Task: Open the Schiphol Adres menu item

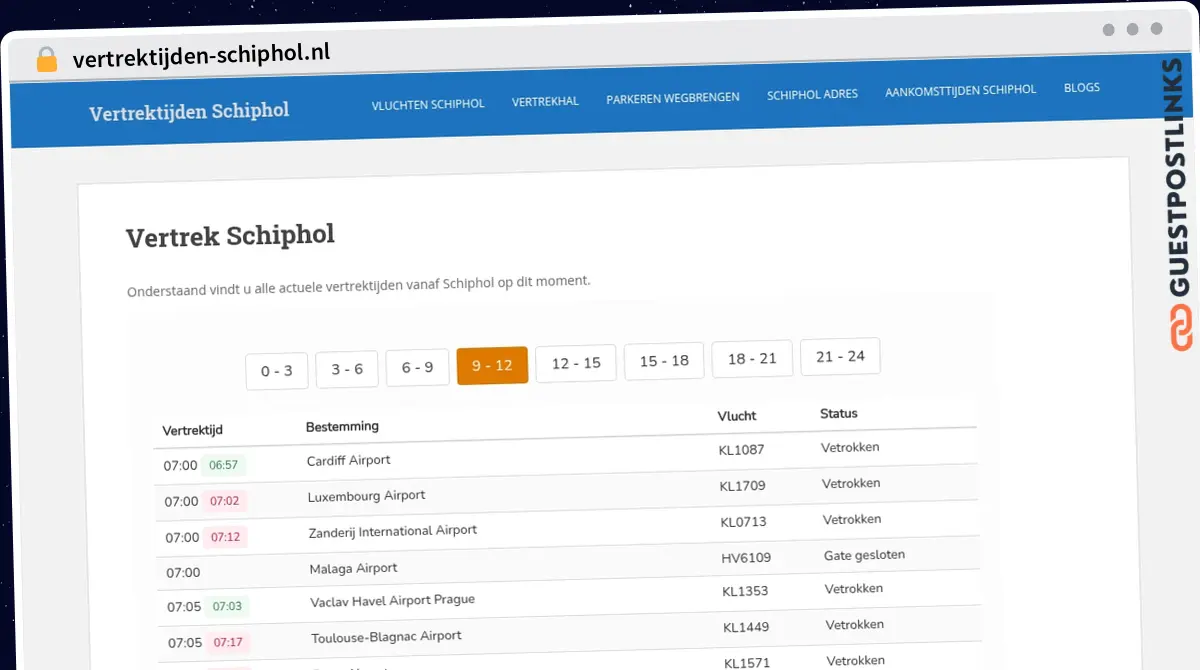Action: pos(812,95)
